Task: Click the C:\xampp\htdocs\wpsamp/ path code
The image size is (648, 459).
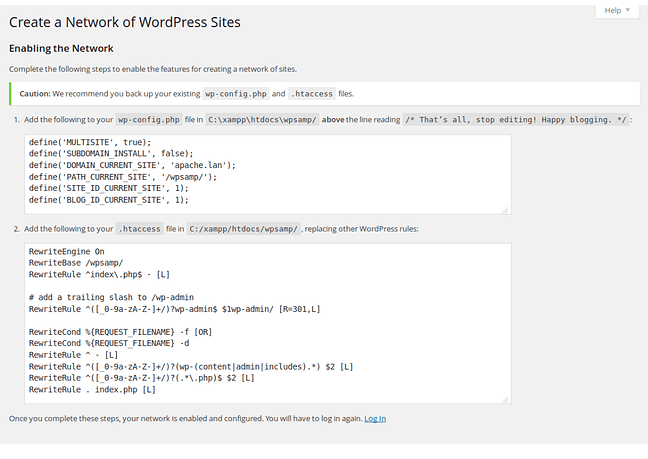Action: pos(262,120)
